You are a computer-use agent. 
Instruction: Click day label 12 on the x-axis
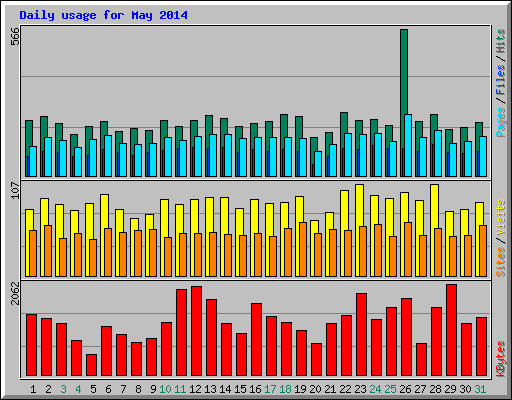195,389
